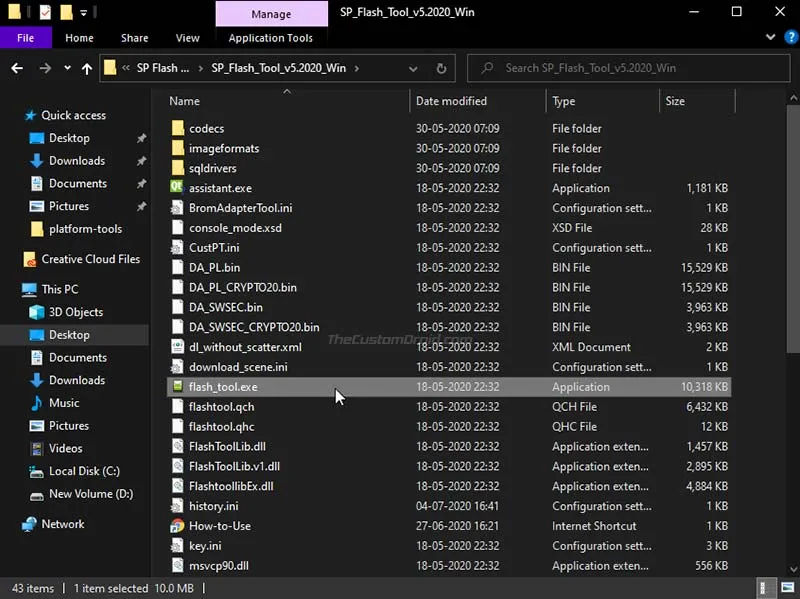Image resolution: width=800 pixels, height=599 pixels.
Task: Click the Network item in the sidebar
Action: (61, 523)
